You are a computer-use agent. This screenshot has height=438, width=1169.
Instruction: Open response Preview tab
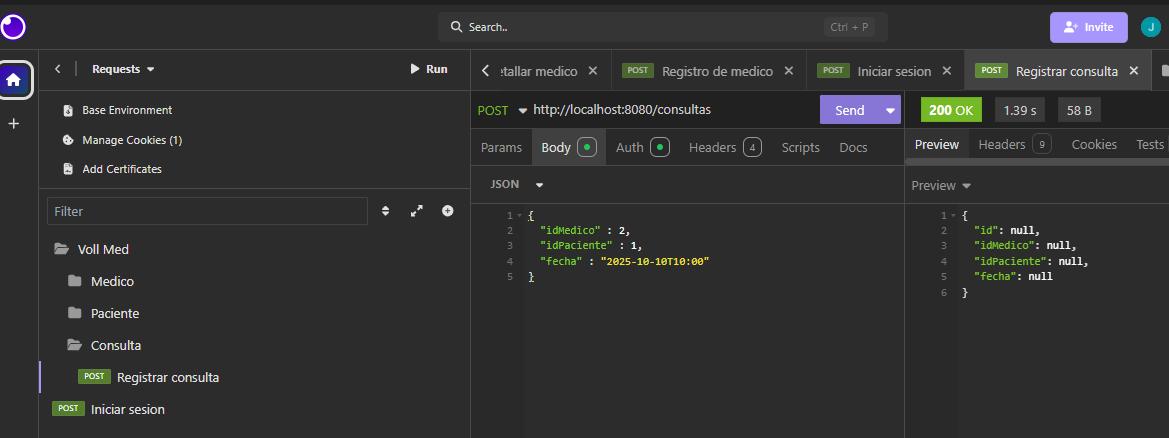(936, 144)
